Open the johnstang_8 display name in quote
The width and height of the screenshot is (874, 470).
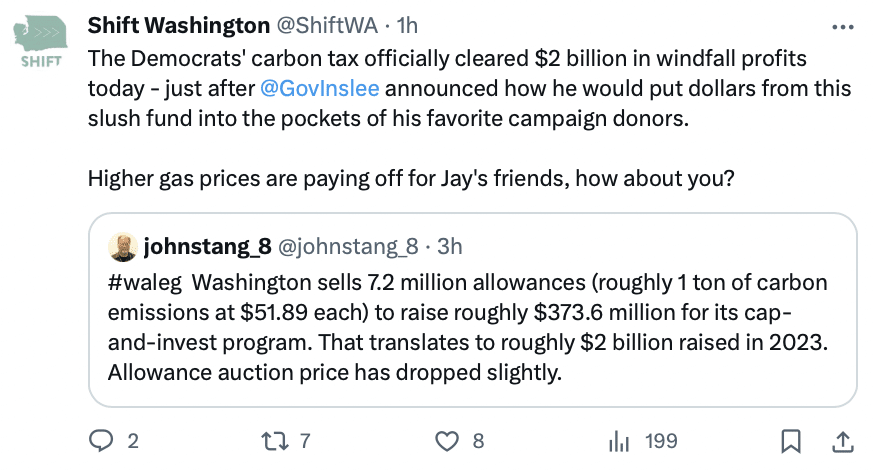coord(206,246)
